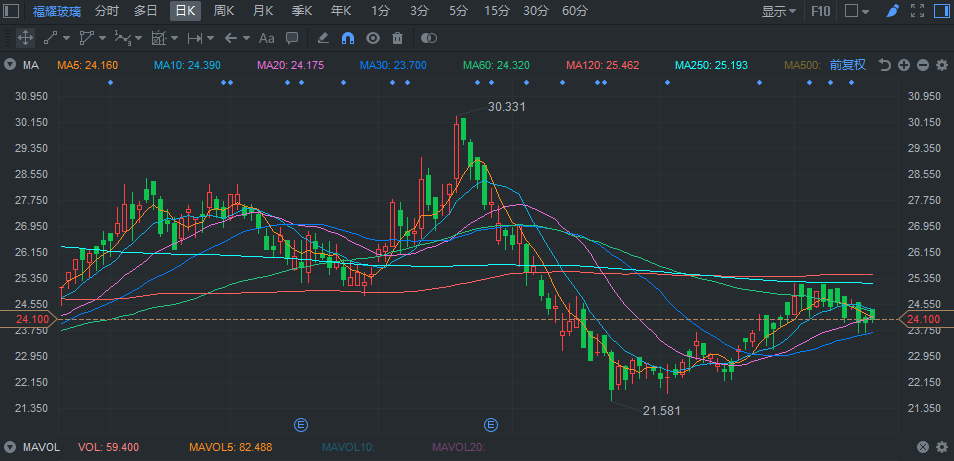Toggle the overlapping circles compare icon
The width and height of the screenshot is (954, 461).
point(429,38)
